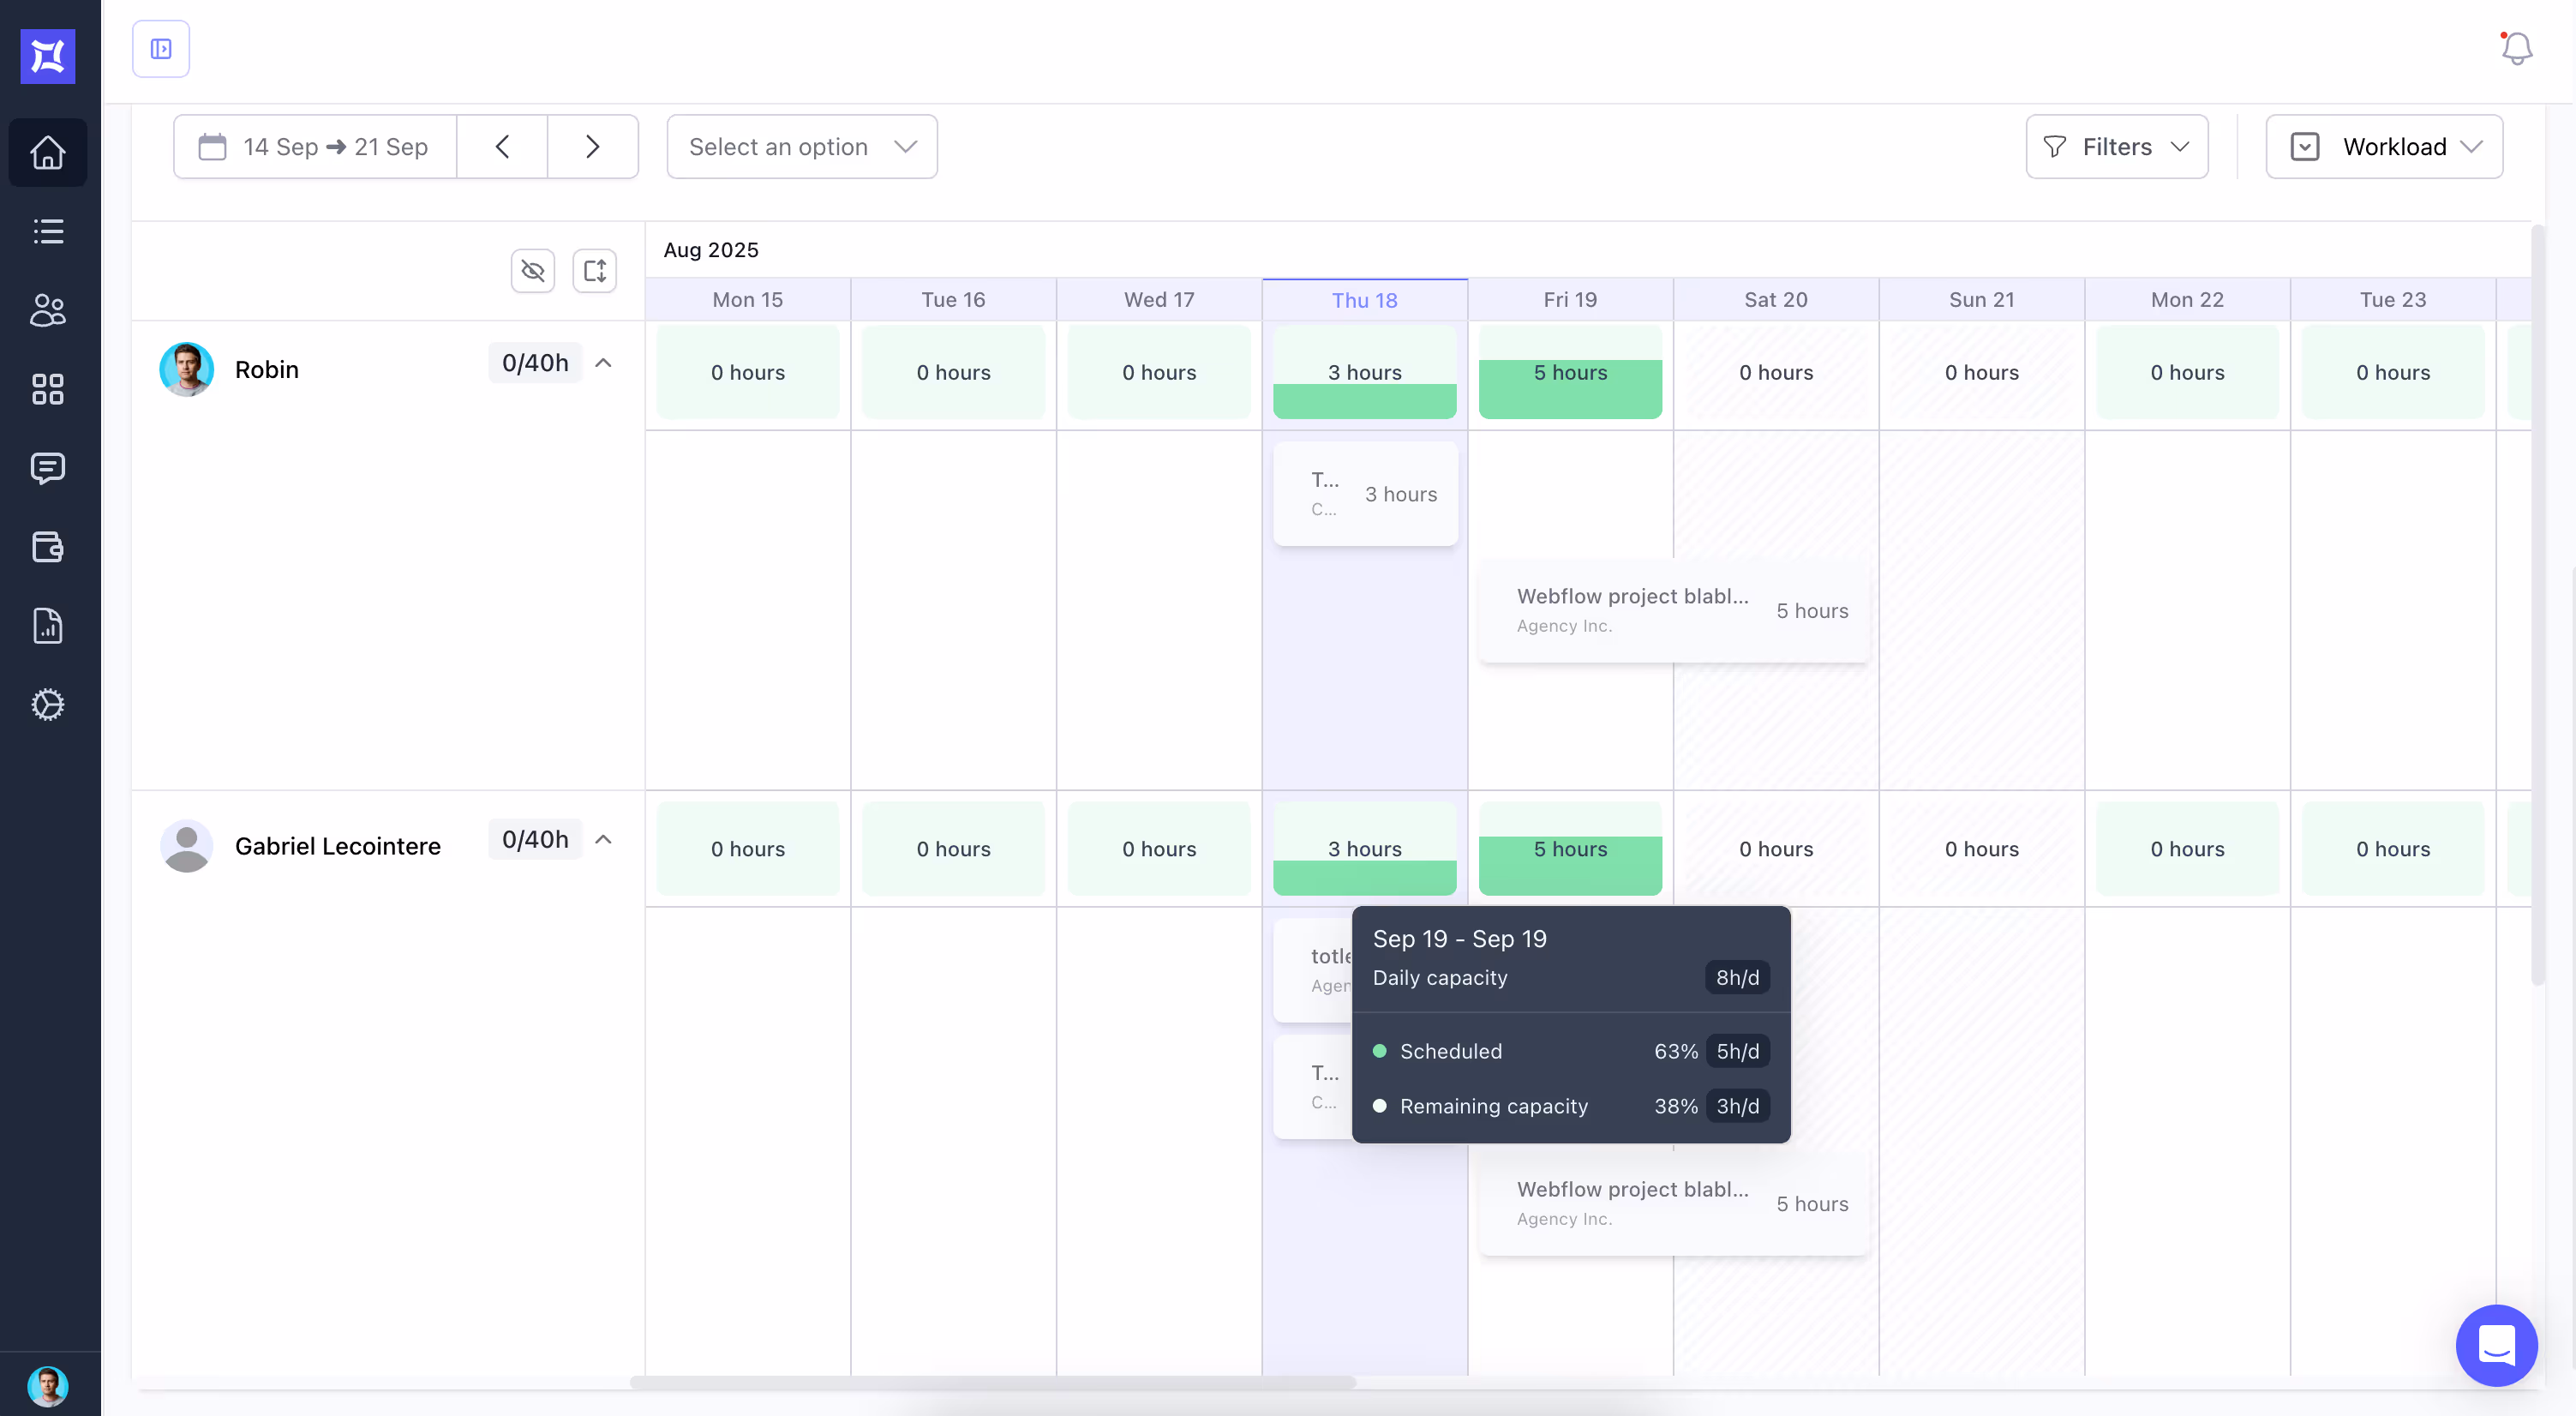Image resolution: width=2576 pixels, height=1416 pixels.
Task: Click the home icon in sidebar
Action: 47,152
